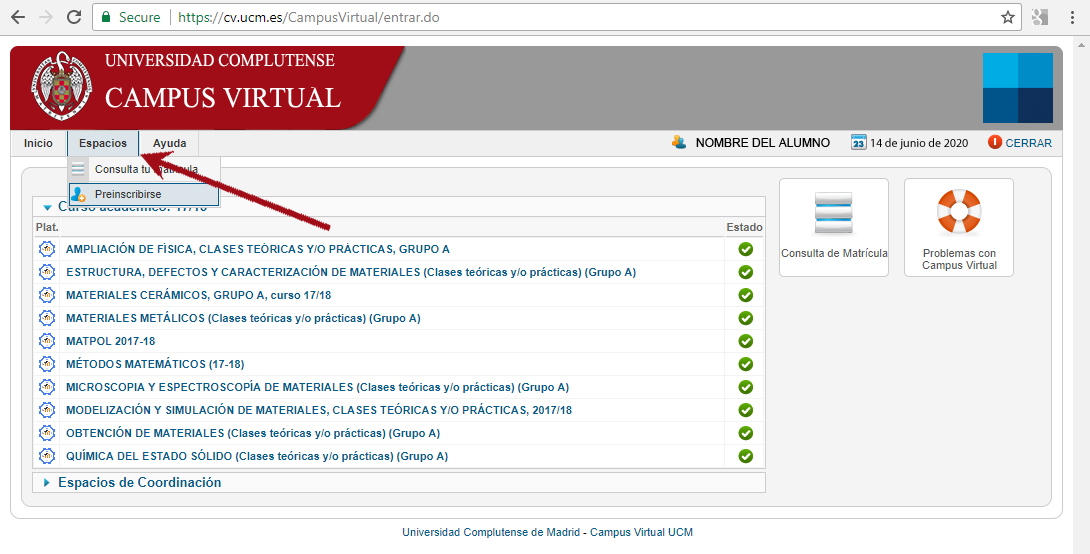
Task: Bookmark this page with the star icon
Action: (1007, 17)
